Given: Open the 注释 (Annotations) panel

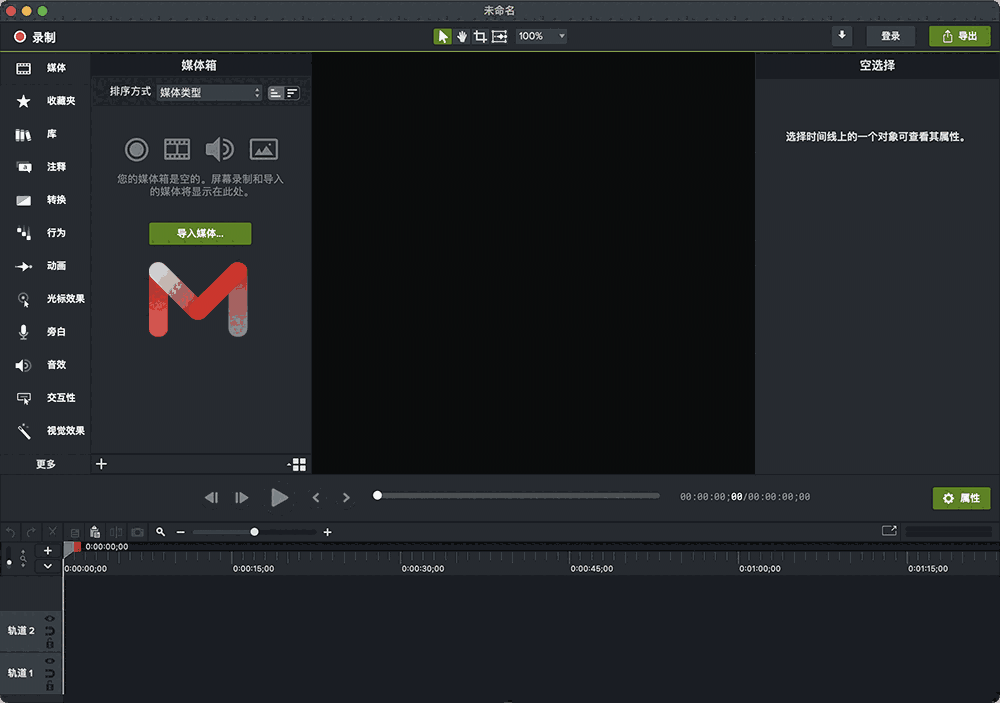Looking at the screenshot, I should coord(45,167).
